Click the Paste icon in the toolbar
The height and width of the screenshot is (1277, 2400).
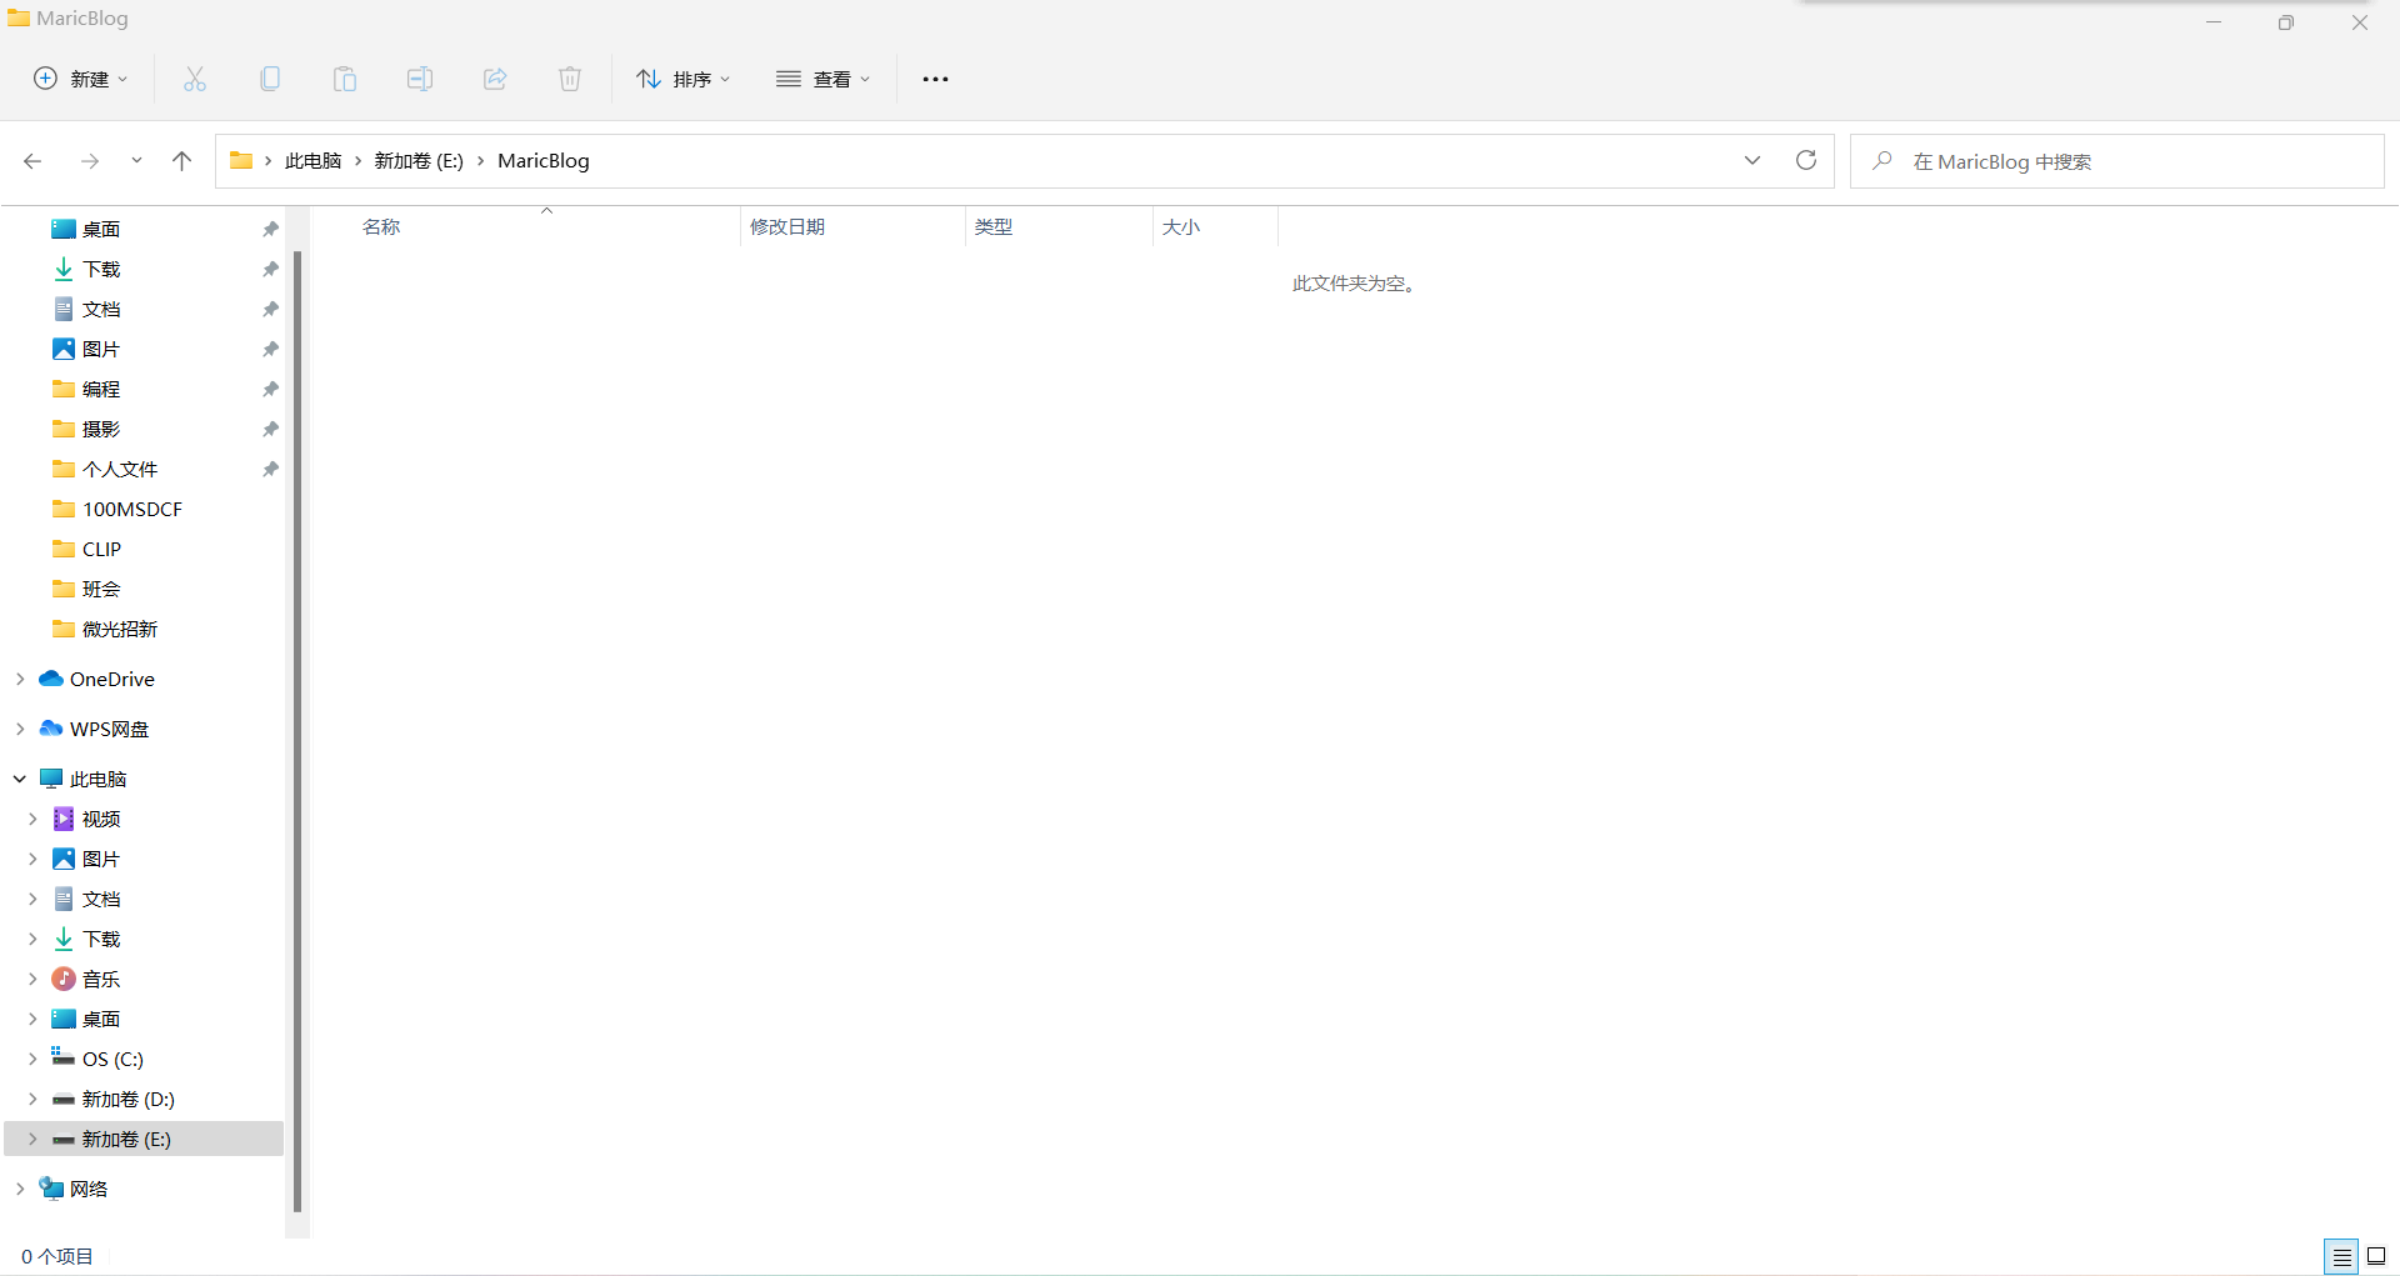(345, 79)
